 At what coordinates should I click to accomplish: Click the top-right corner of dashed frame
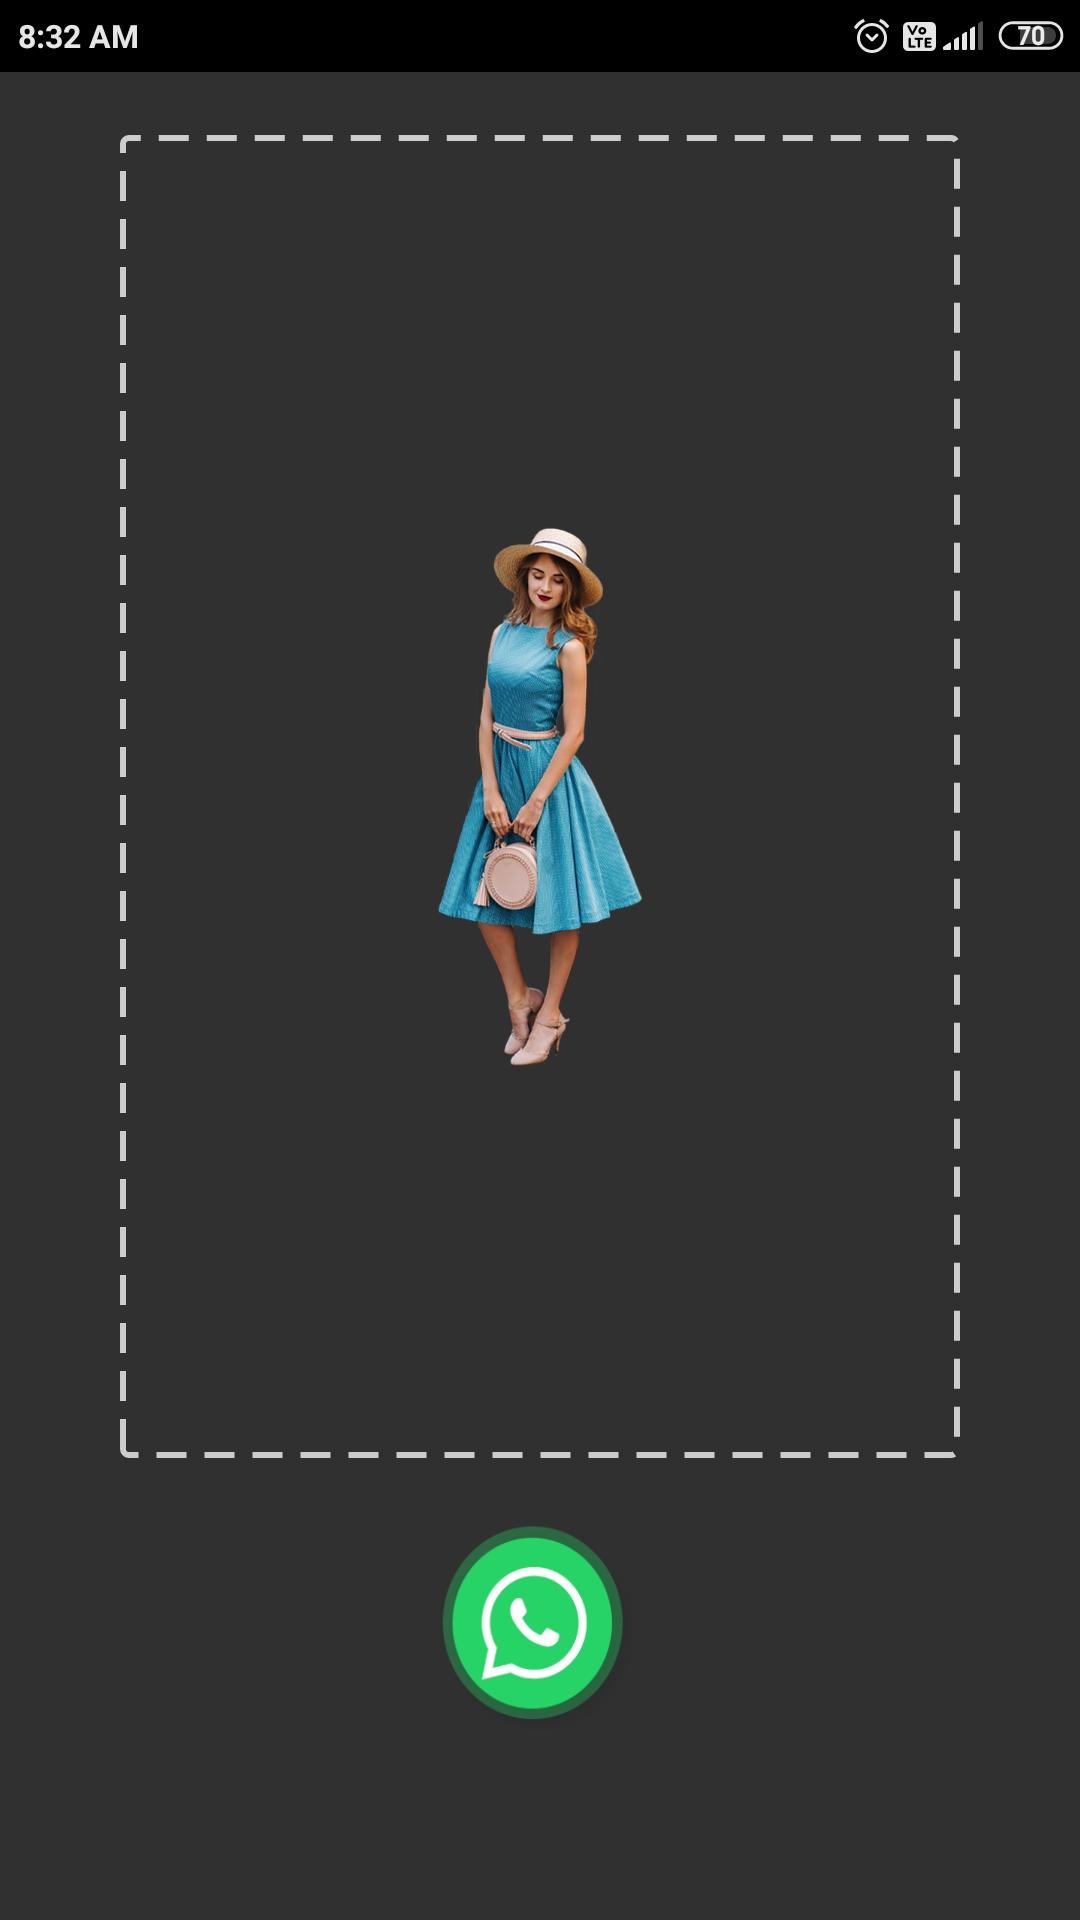[x=956, y=139]
